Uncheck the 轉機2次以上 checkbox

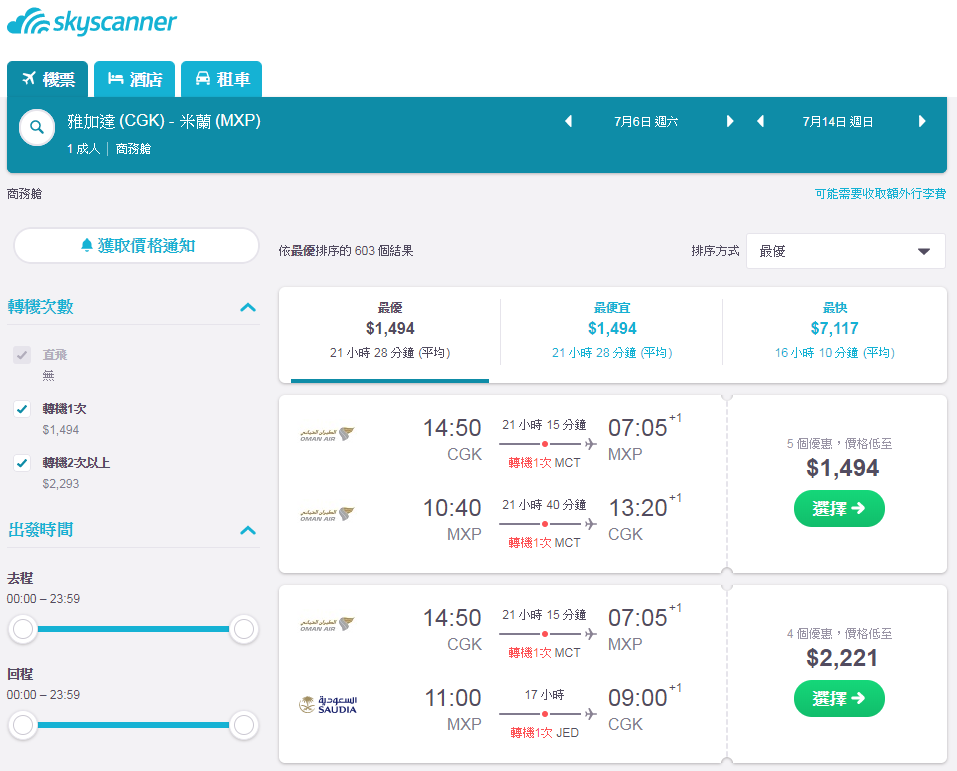pyautogui.click(x=22, y=463)
